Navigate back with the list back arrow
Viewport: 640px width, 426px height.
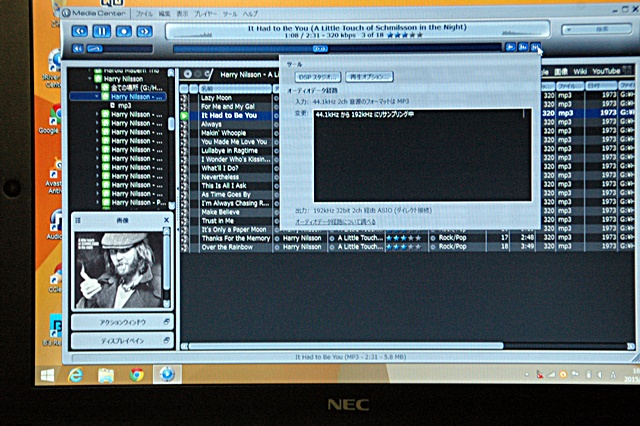tap(188, 74)
